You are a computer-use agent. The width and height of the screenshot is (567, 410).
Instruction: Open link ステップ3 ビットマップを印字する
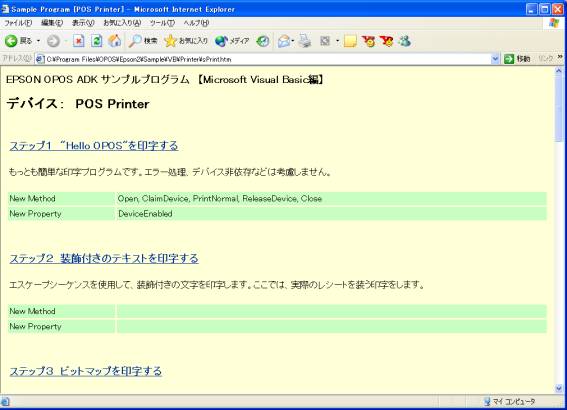coord(86,371)
